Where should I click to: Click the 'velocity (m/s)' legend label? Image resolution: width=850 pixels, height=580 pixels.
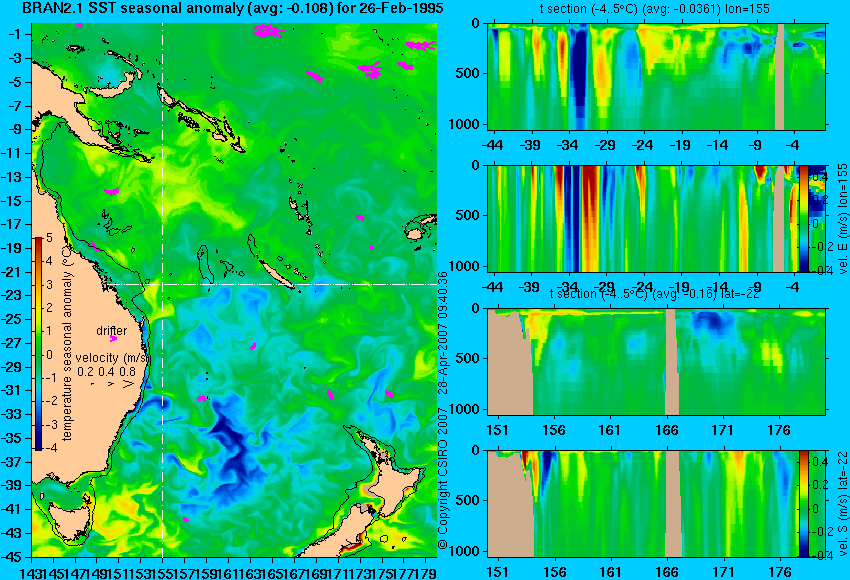tap(112, 358)
